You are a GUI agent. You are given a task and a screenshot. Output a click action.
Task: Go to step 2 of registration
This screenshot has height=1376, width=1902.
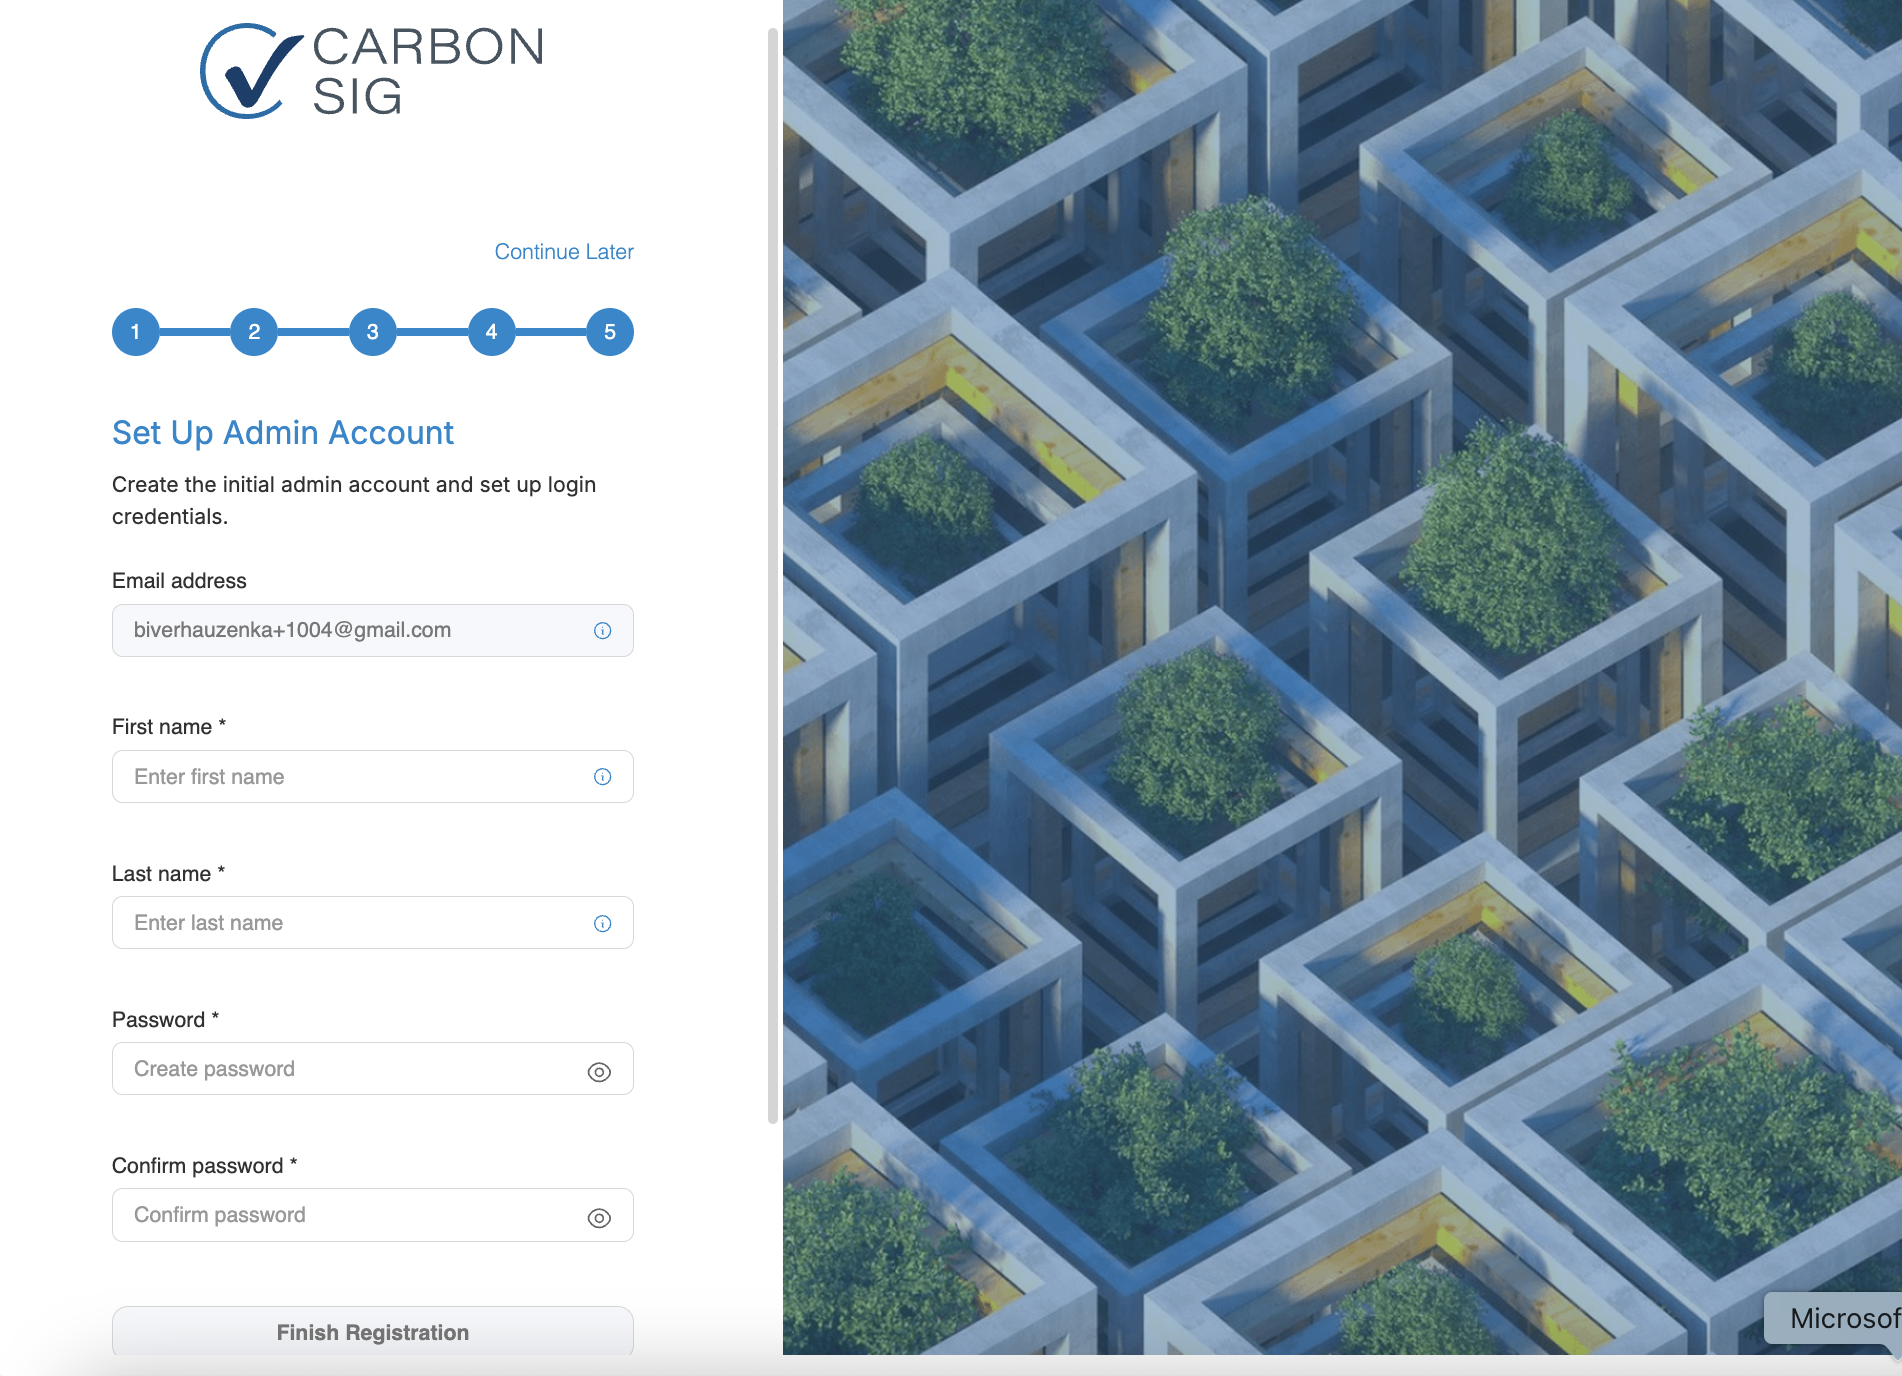(x=254, y=332)
